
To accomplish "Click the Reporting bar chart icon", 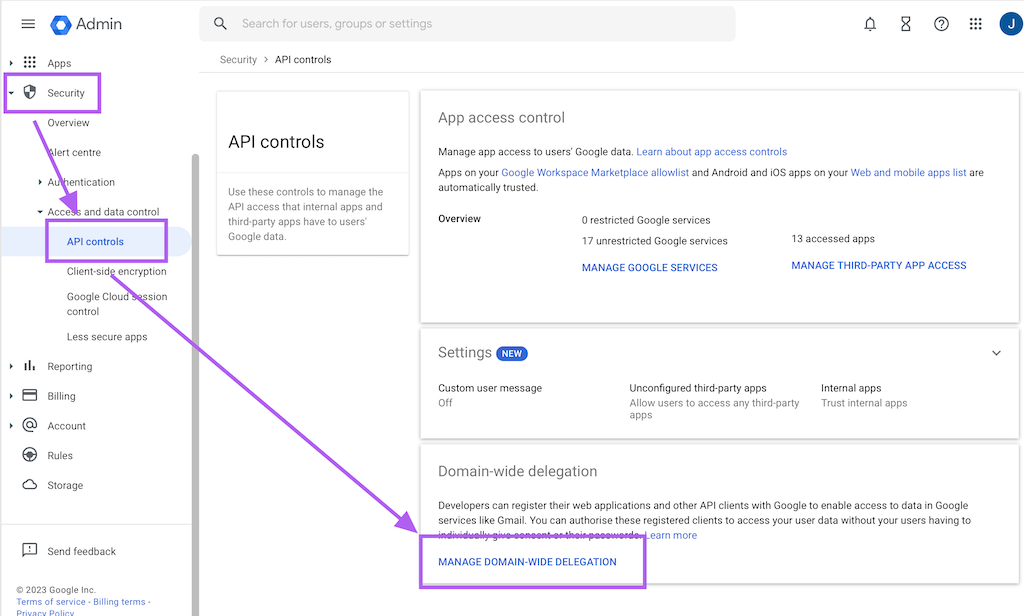I will (29, 366).
